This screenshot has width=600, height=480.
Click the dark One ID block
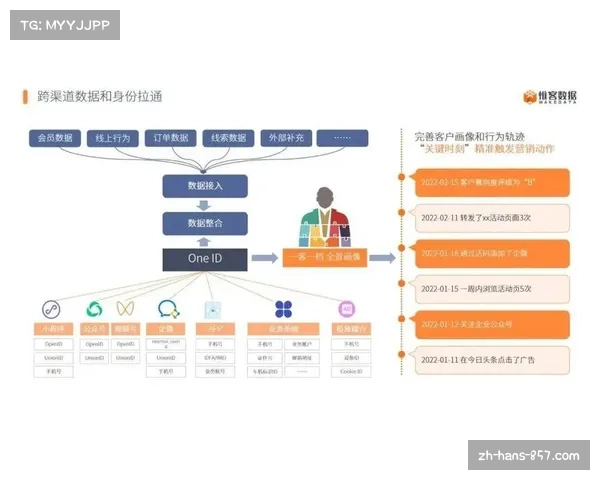(x=205, y=260)
